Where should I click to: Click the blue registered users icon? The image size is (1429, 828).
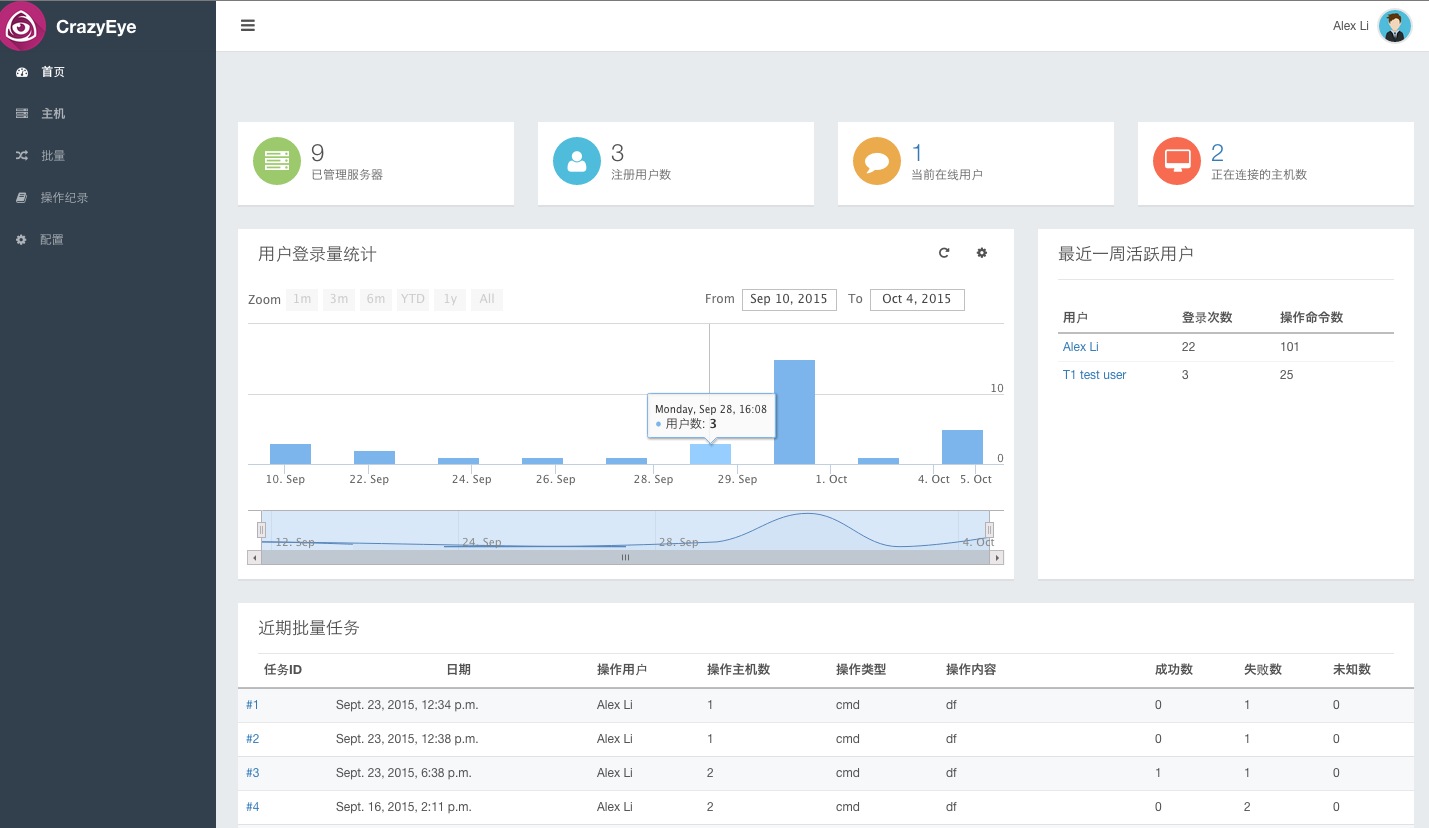577,161
